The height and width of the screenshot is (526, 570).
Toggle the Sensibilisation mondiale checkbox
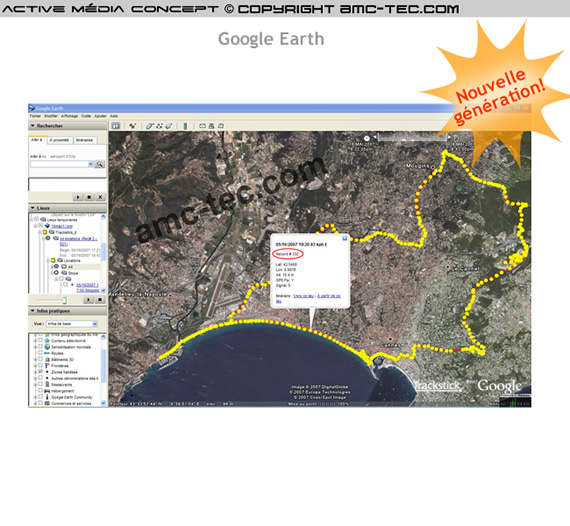click(x=40, y=347)
